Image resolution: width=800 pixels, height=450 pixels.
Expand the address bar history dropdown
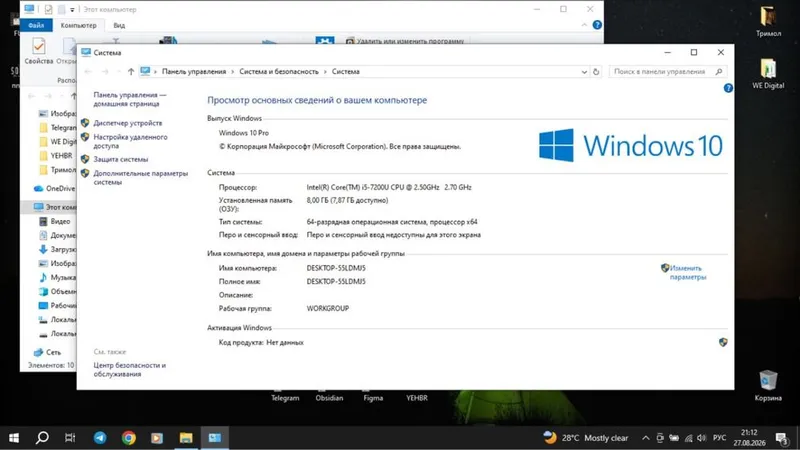[x=584, y=72]
